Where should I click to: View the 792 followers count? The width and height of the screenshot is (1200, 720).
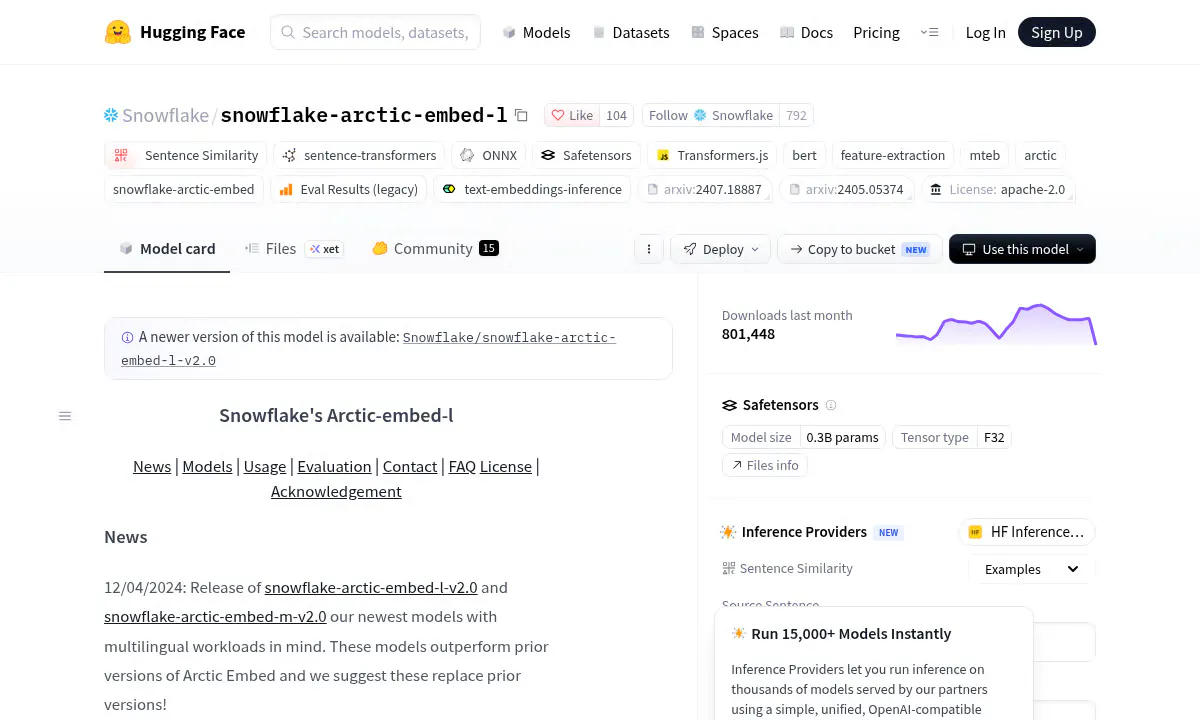pos(796,115)
